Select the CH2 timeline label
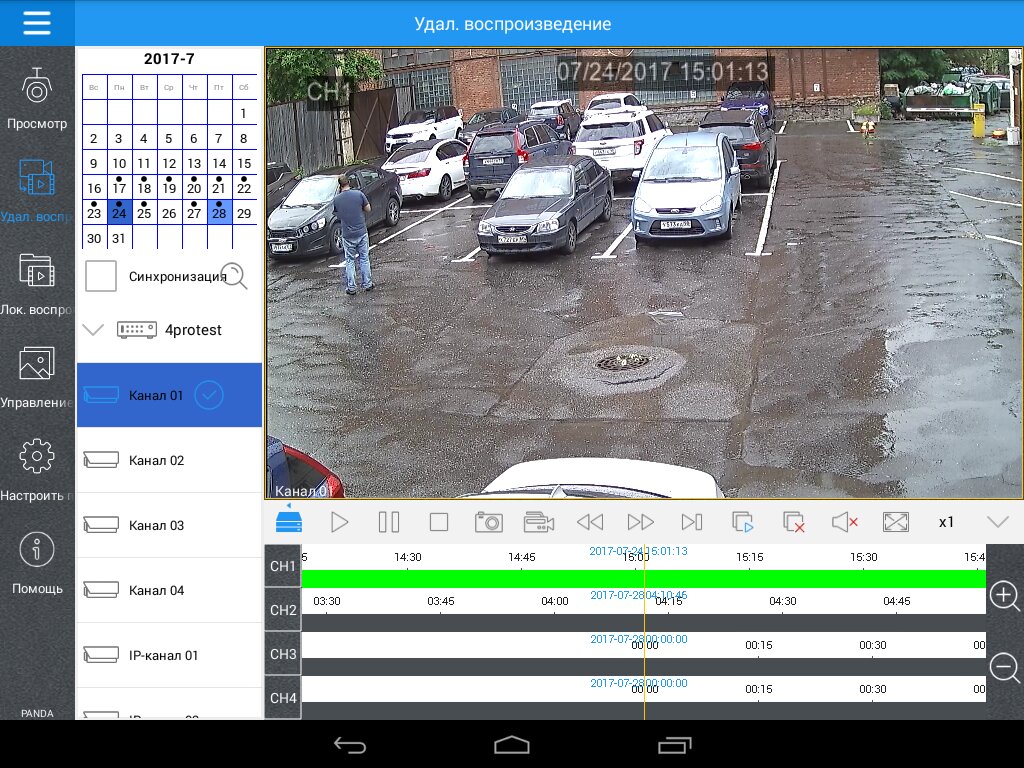Screen dimensions: 1024x768 (283, 609)
